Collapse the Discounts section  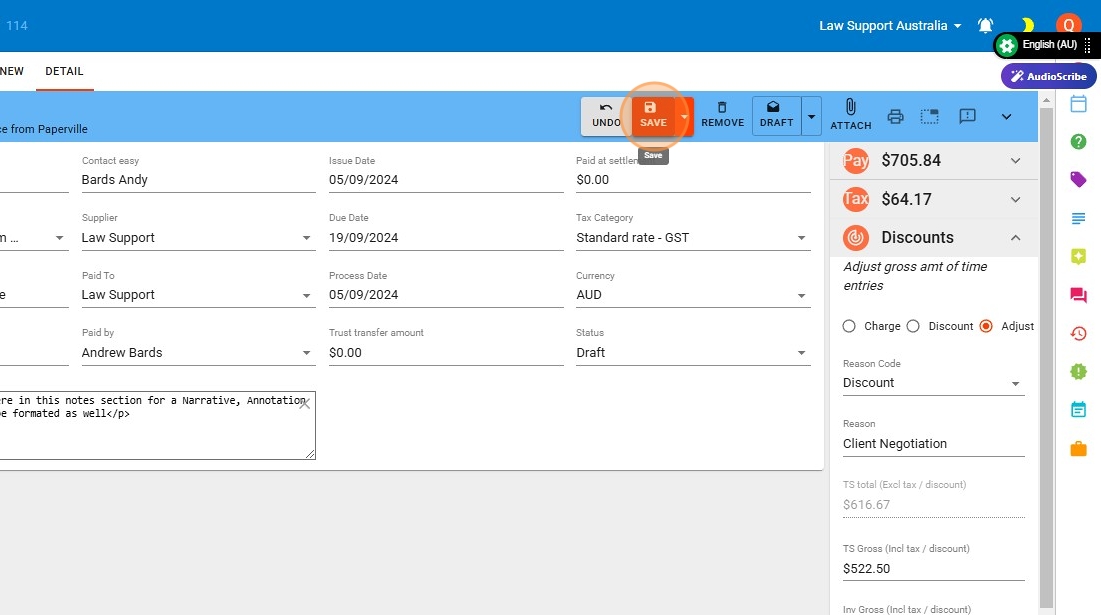(x=1015, y=238)
